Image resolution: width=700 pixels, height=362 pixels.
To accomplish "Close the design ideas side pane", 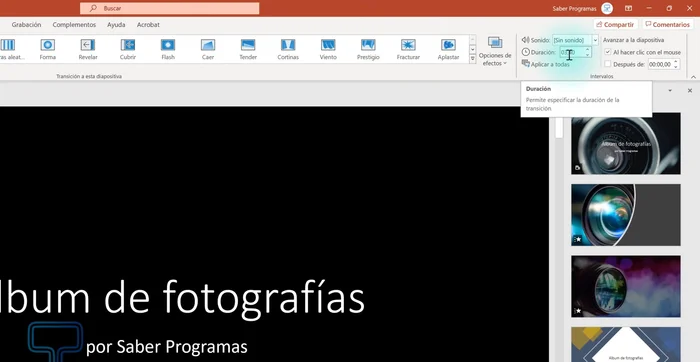I will [x=690, y=91].
